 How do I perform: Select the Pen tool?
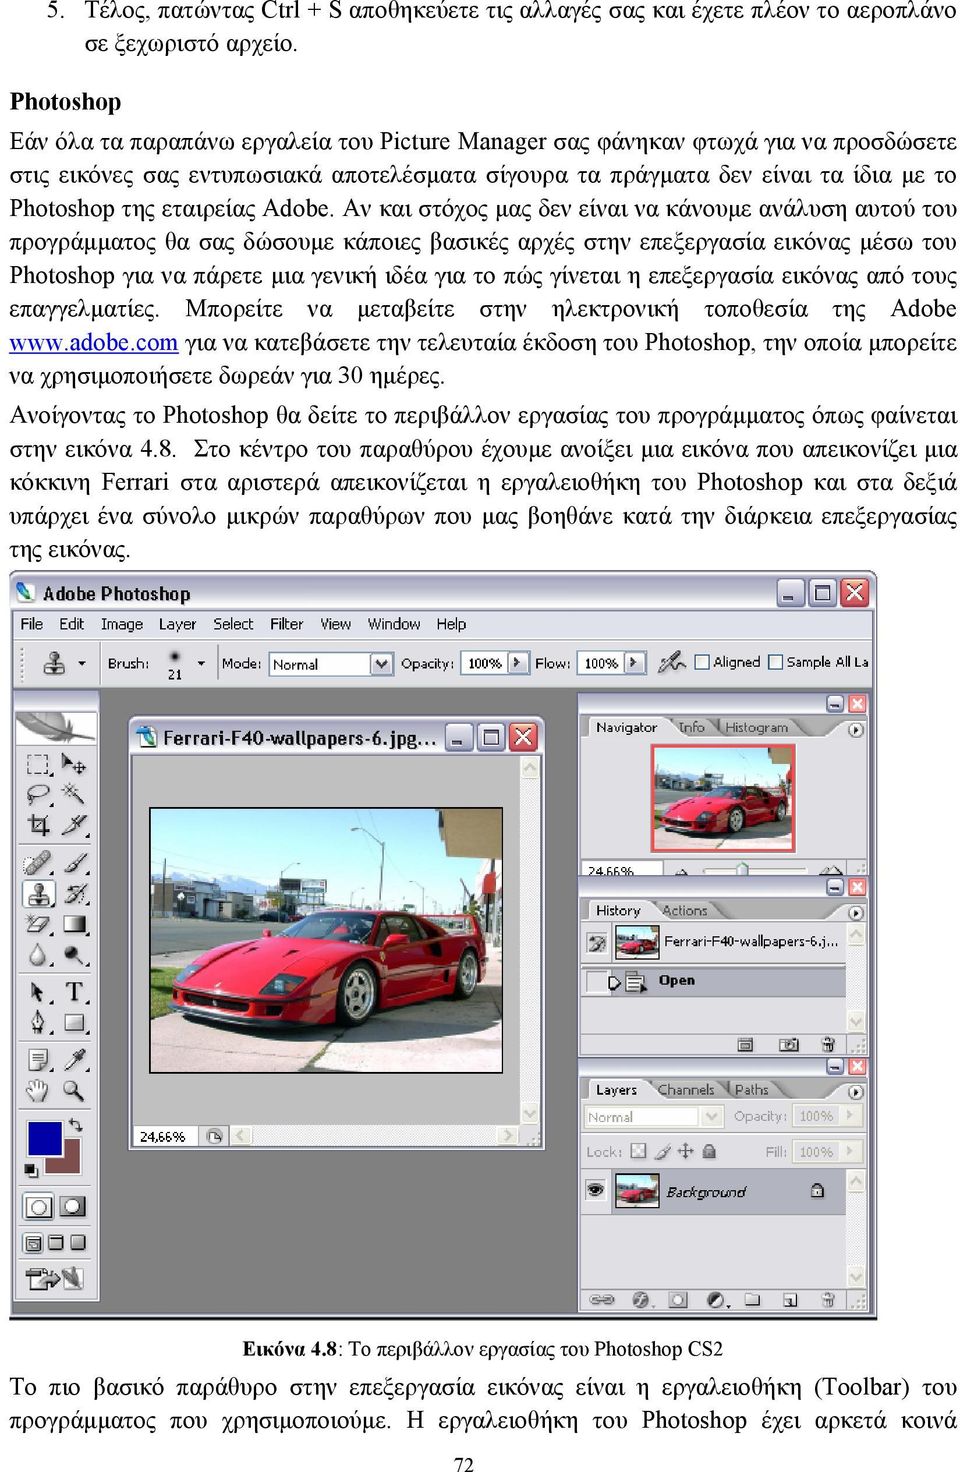38,1023
